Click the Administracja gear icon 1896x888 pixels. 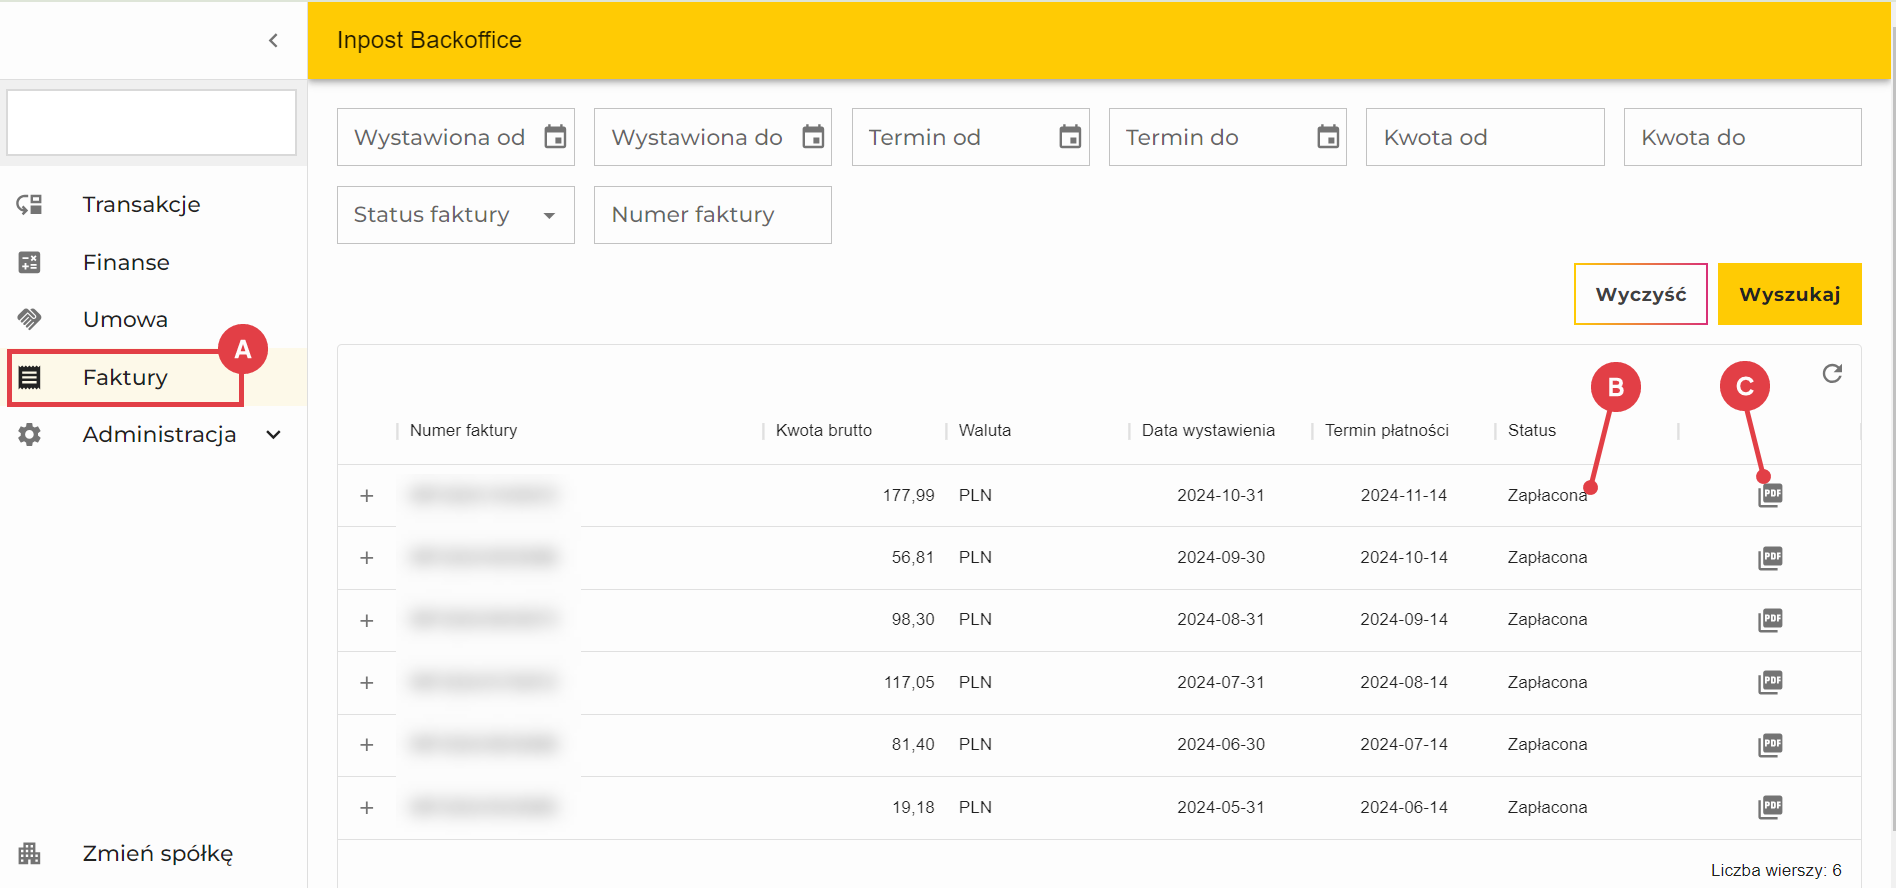tap(30, 434)
